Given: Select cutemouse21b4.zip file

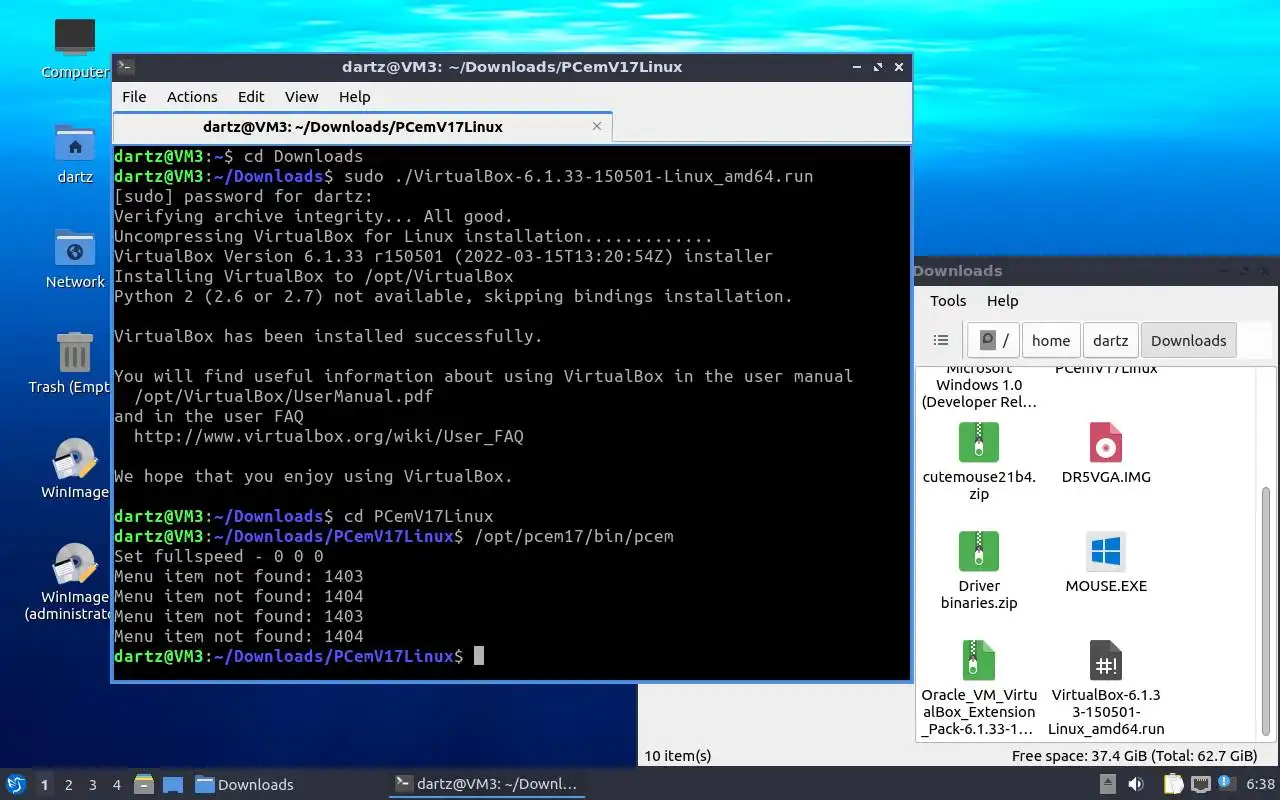Looking at the screenshot, I should pyautogui.click(x=979, y=461).
